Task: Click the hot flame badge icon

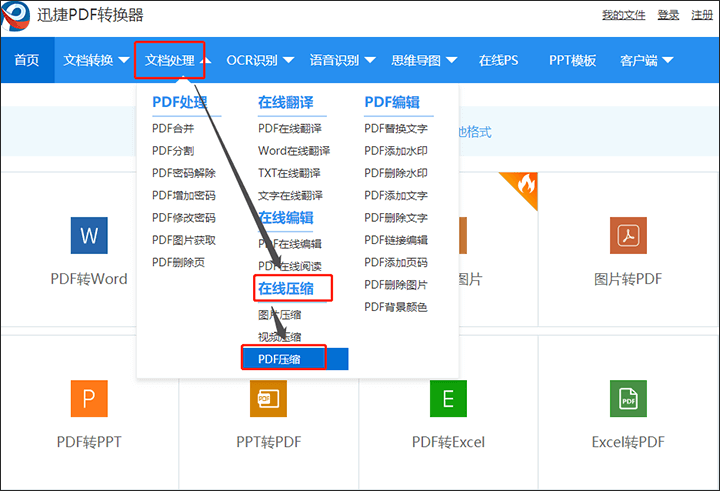Action: pos(524,184)
